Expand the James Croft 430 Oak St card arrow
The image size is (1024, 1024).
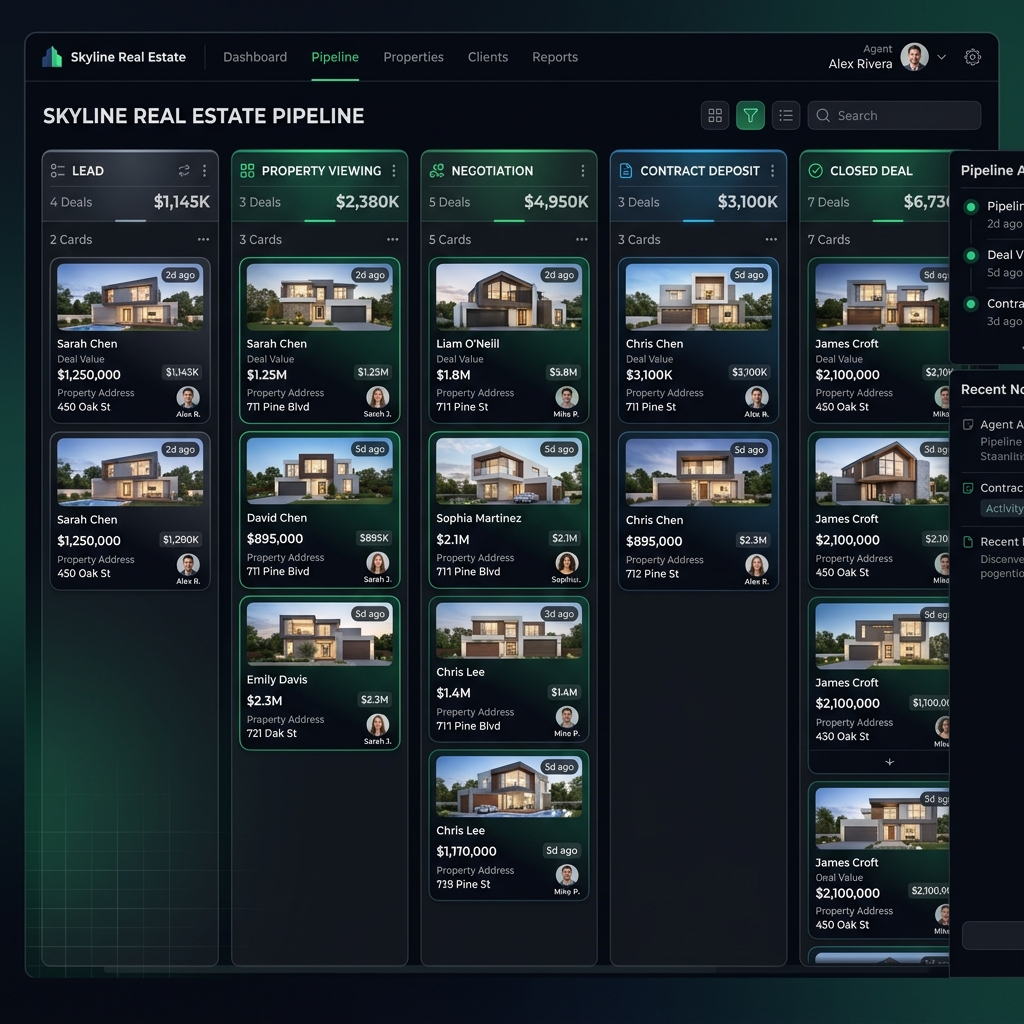click(x=889, y=762)
